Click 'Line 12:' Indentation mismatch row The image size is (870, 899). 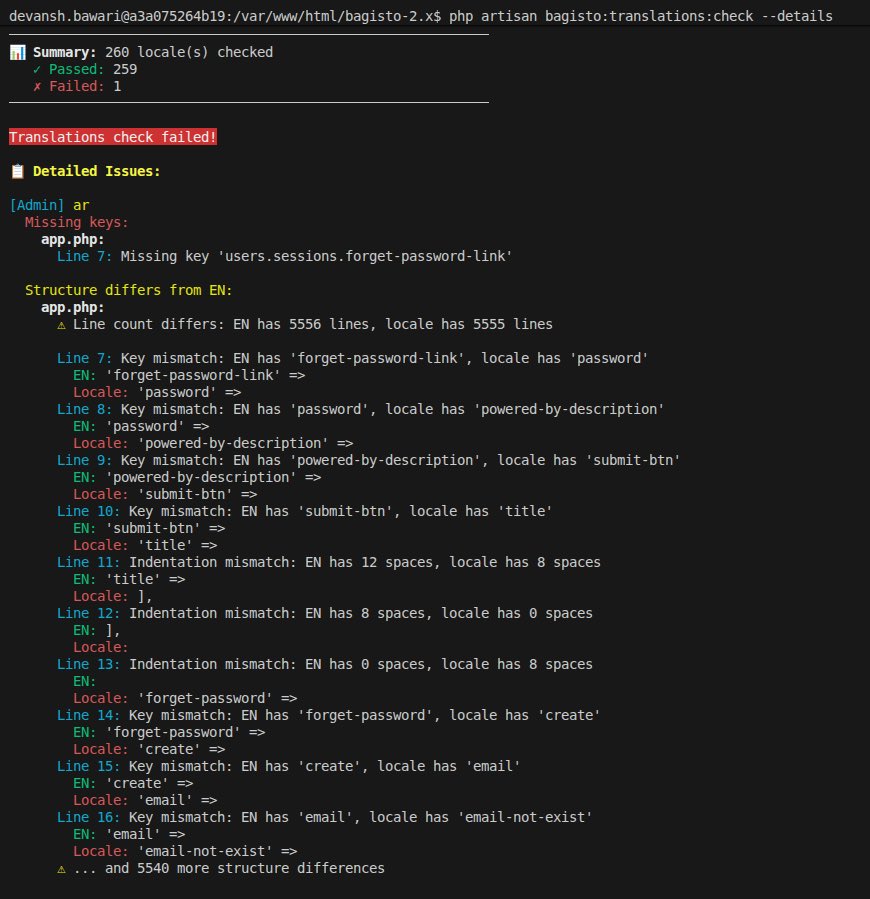(x=325, y=613)
